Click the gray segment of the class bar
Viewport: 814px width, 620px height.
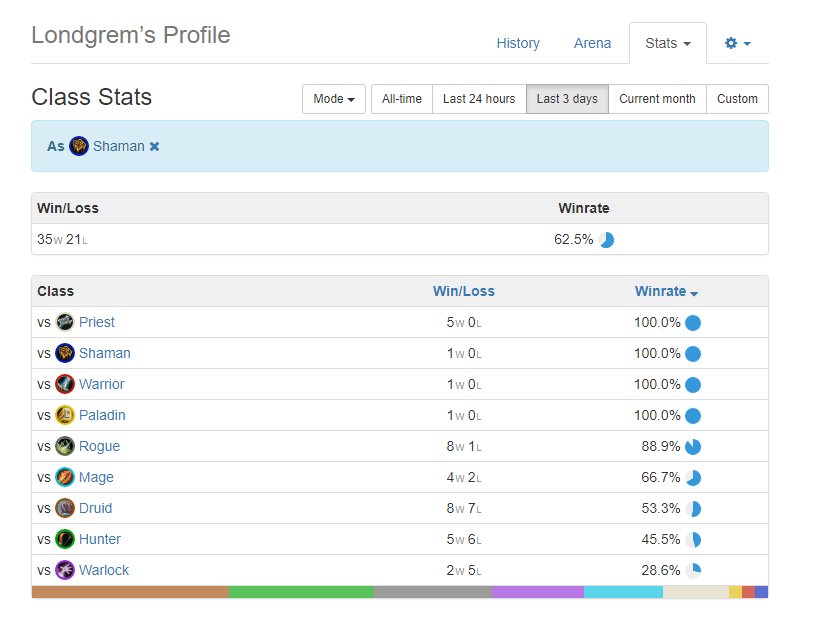[x=433, y=592]
